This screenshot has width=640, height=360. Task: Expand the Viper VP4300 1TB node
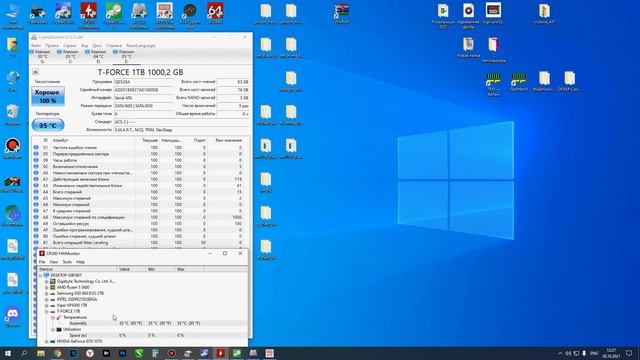47,305
